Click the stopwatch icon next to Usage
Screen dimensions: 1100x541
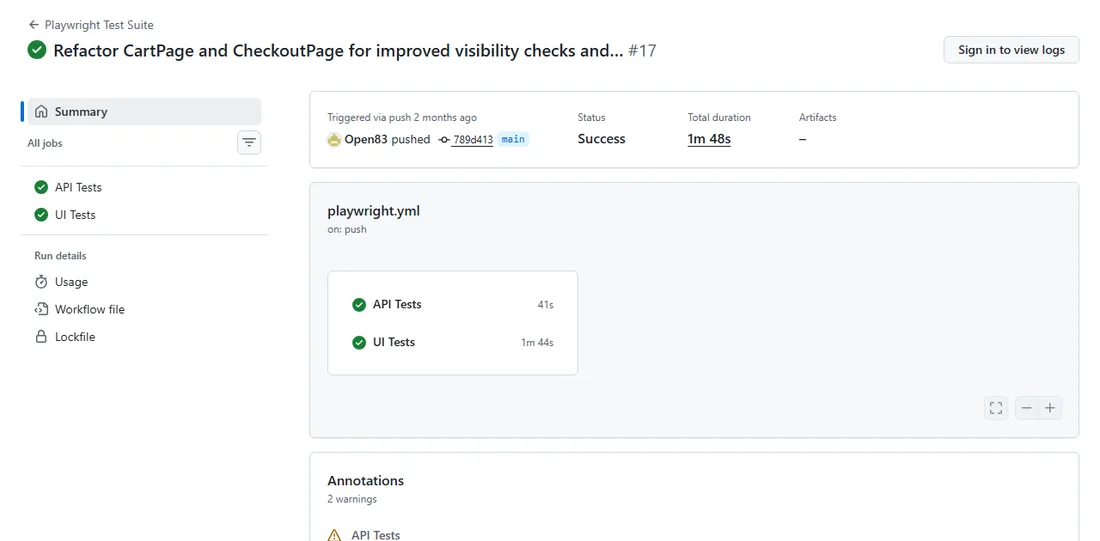[41, 282]
